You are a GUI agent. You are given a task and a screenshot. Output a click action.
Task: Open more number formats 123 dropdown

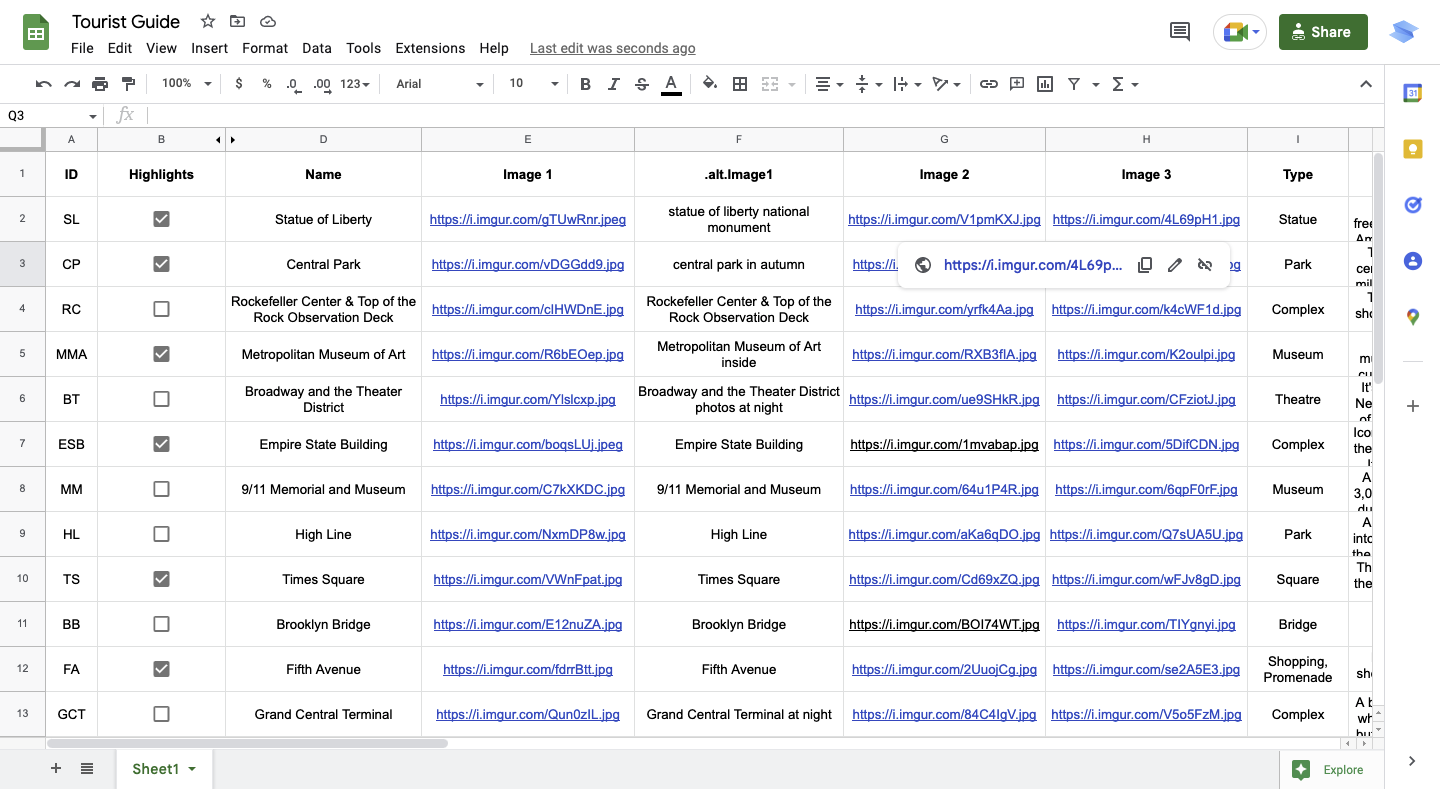(355, 84)
